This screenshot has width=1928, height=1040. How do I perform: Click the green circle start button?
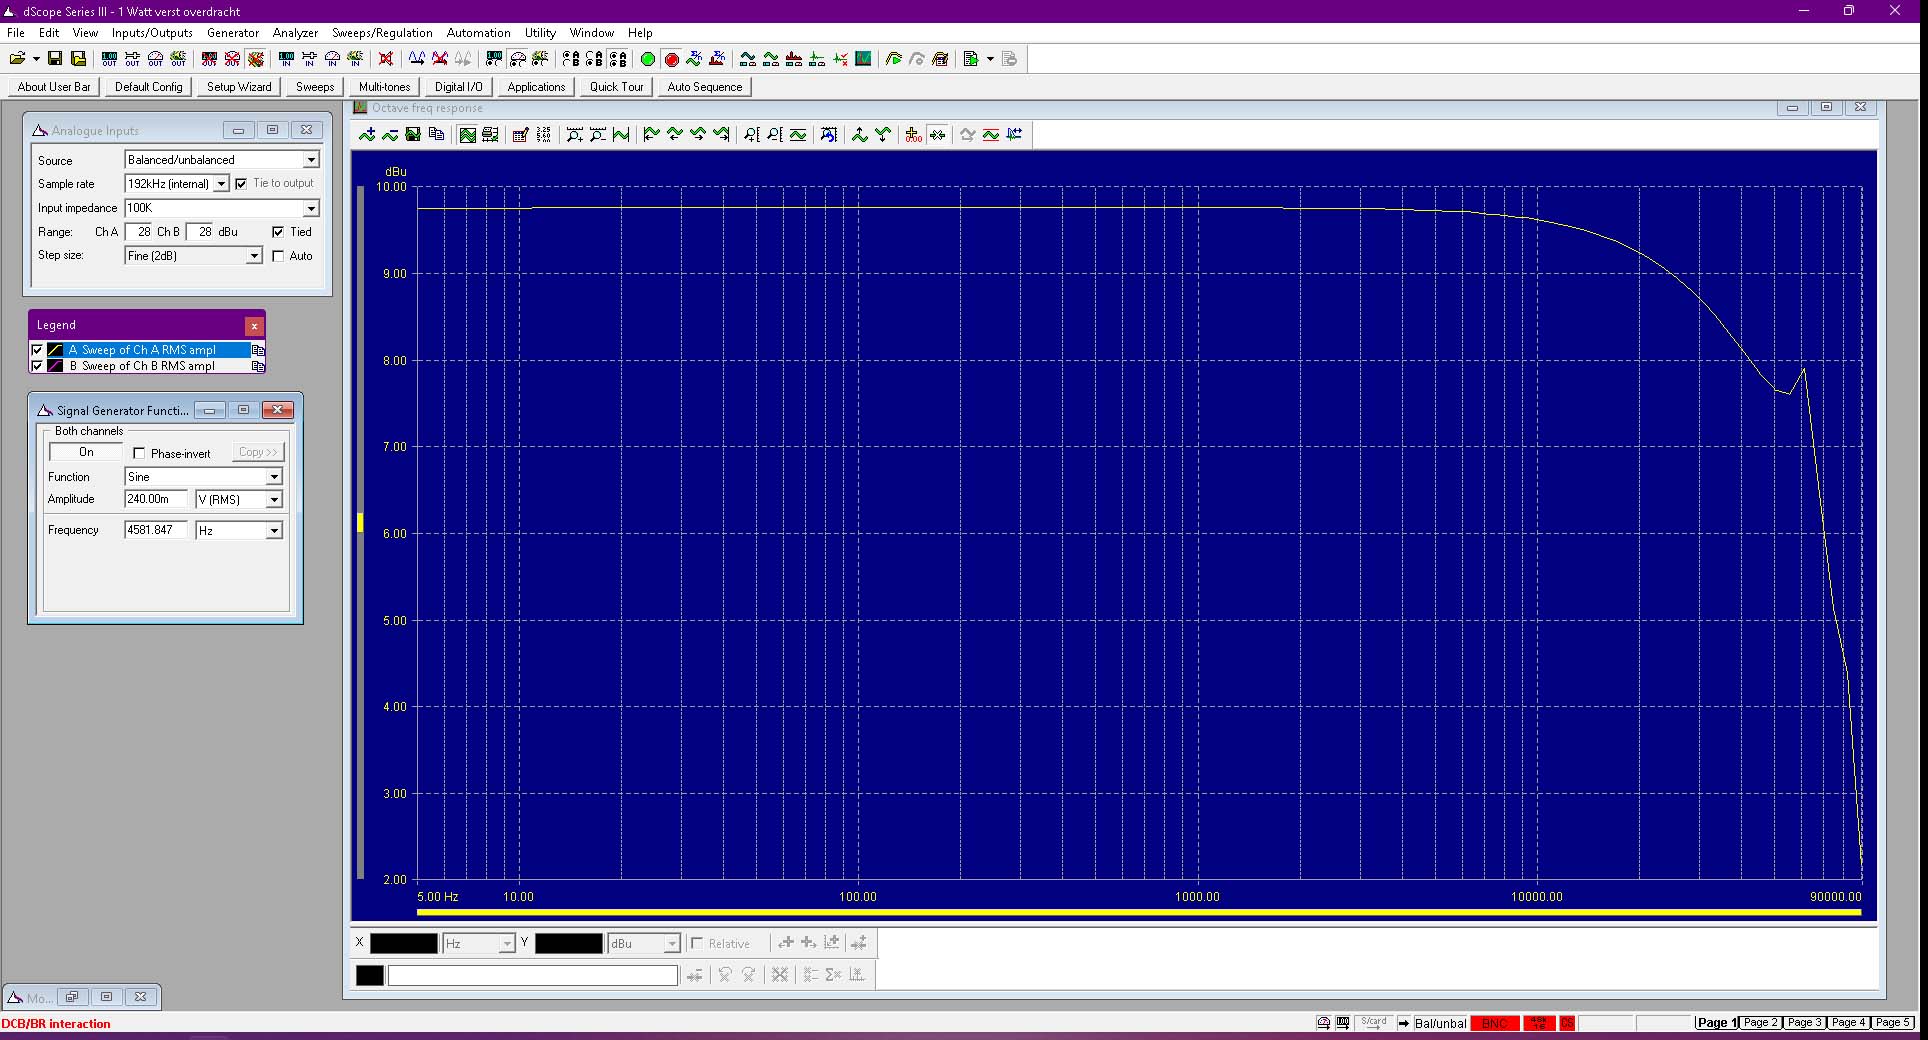point(648,59)
